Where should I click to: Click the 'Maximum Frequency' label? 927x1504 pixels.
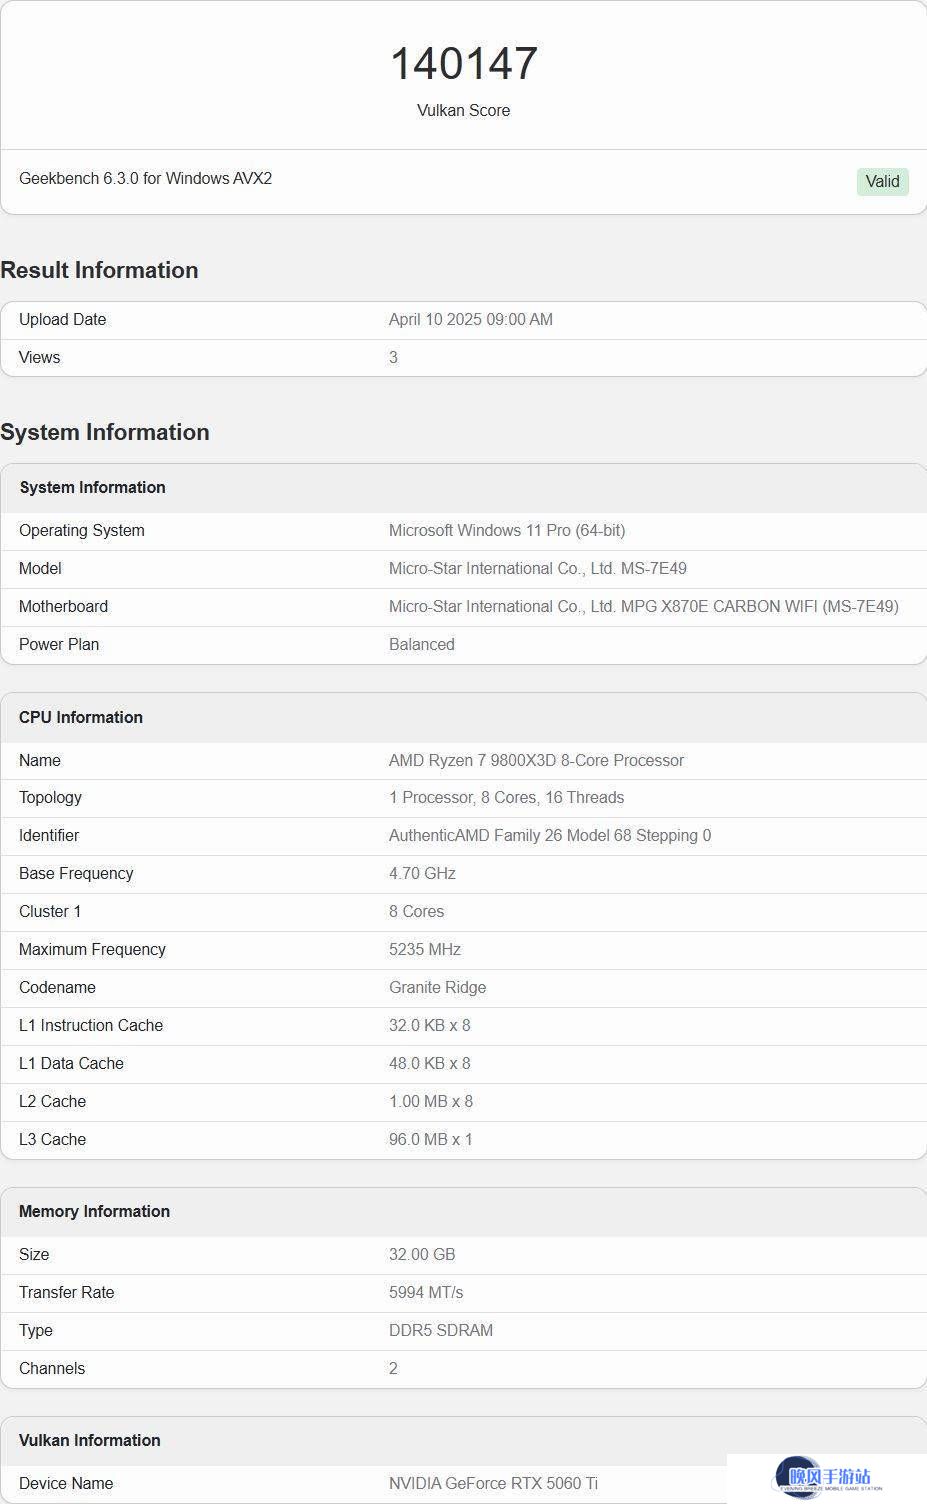pyautogui.click(x=92, y=950)
